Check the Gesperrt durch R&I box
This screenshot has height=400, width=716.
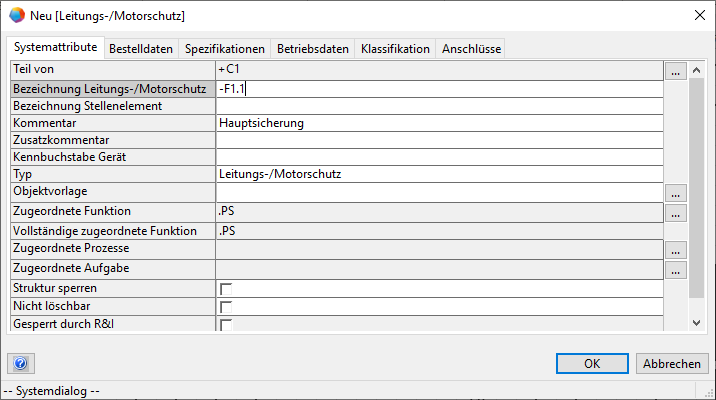(x=226, y=324)
